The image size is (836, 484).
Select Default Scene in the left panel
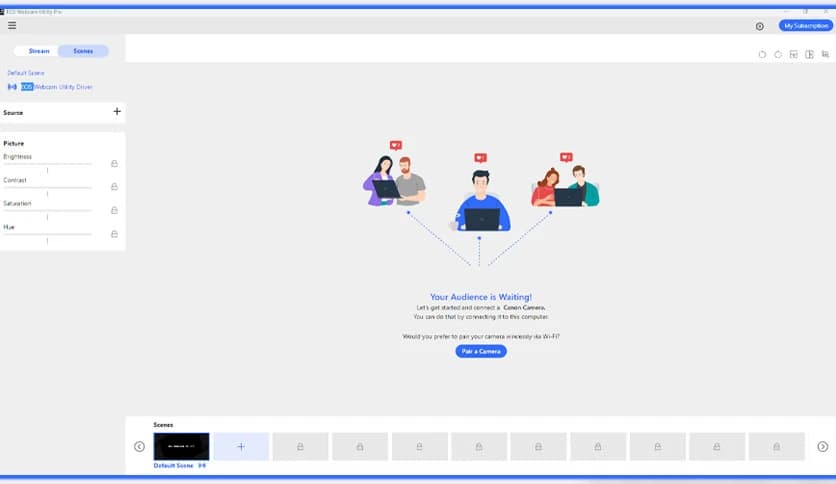26,72
